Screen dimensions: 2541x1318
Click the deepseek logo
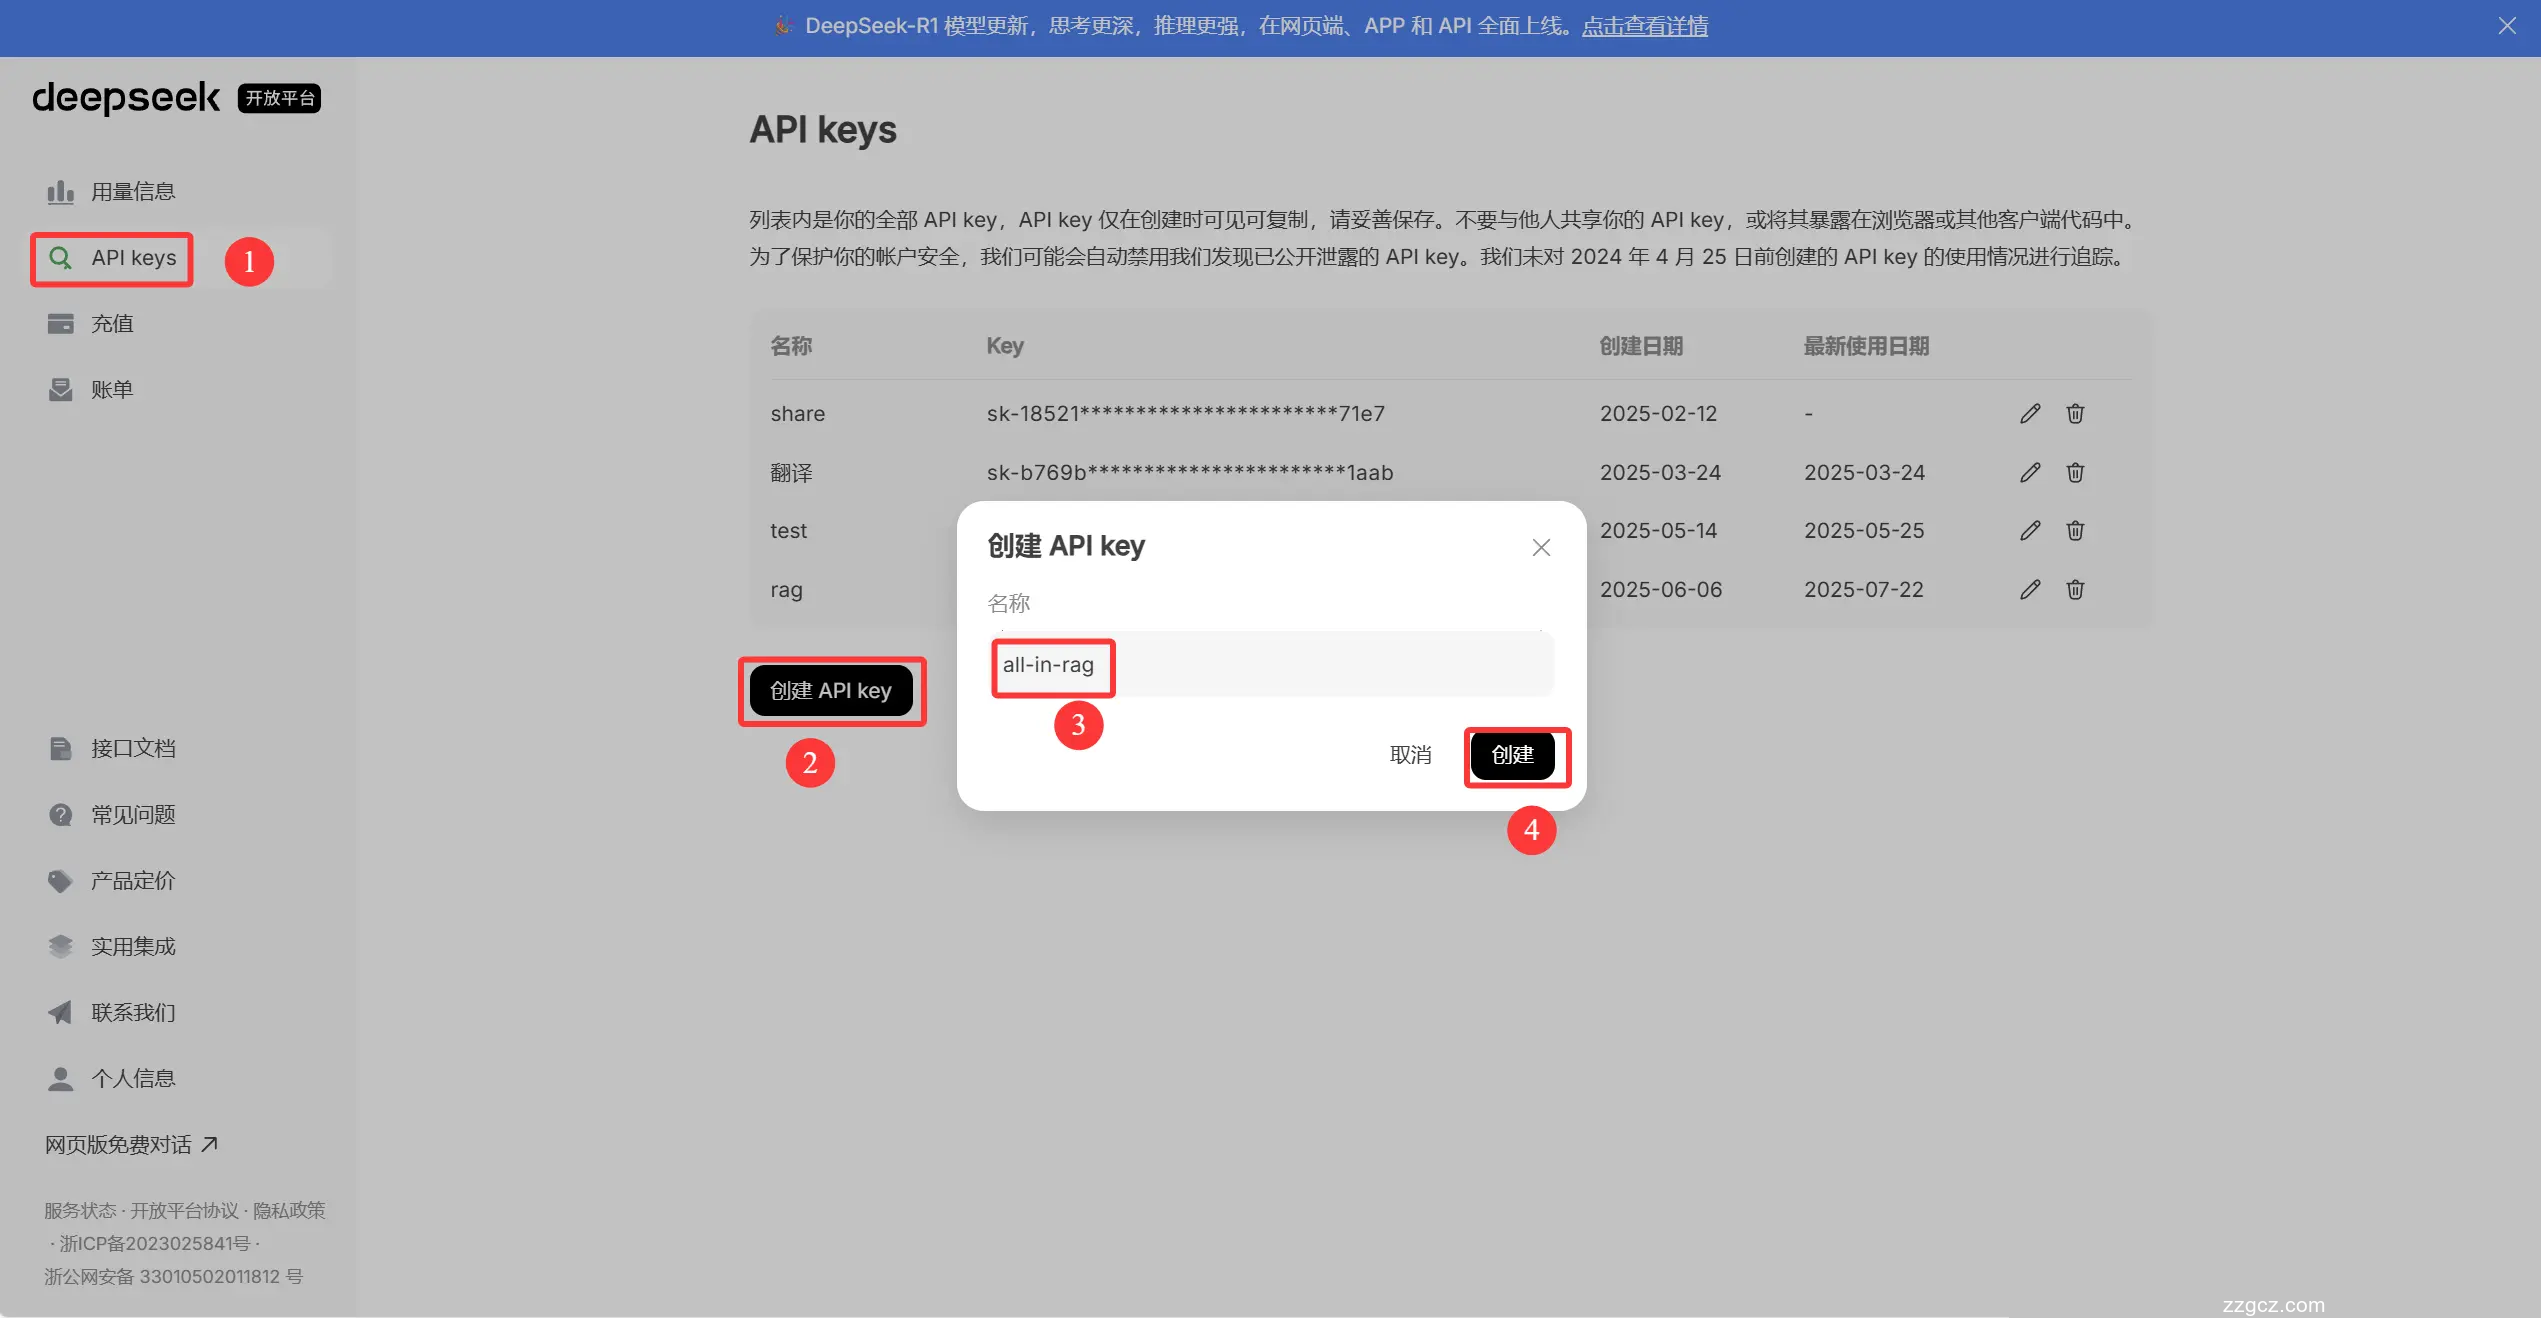(x=126, y=98)
